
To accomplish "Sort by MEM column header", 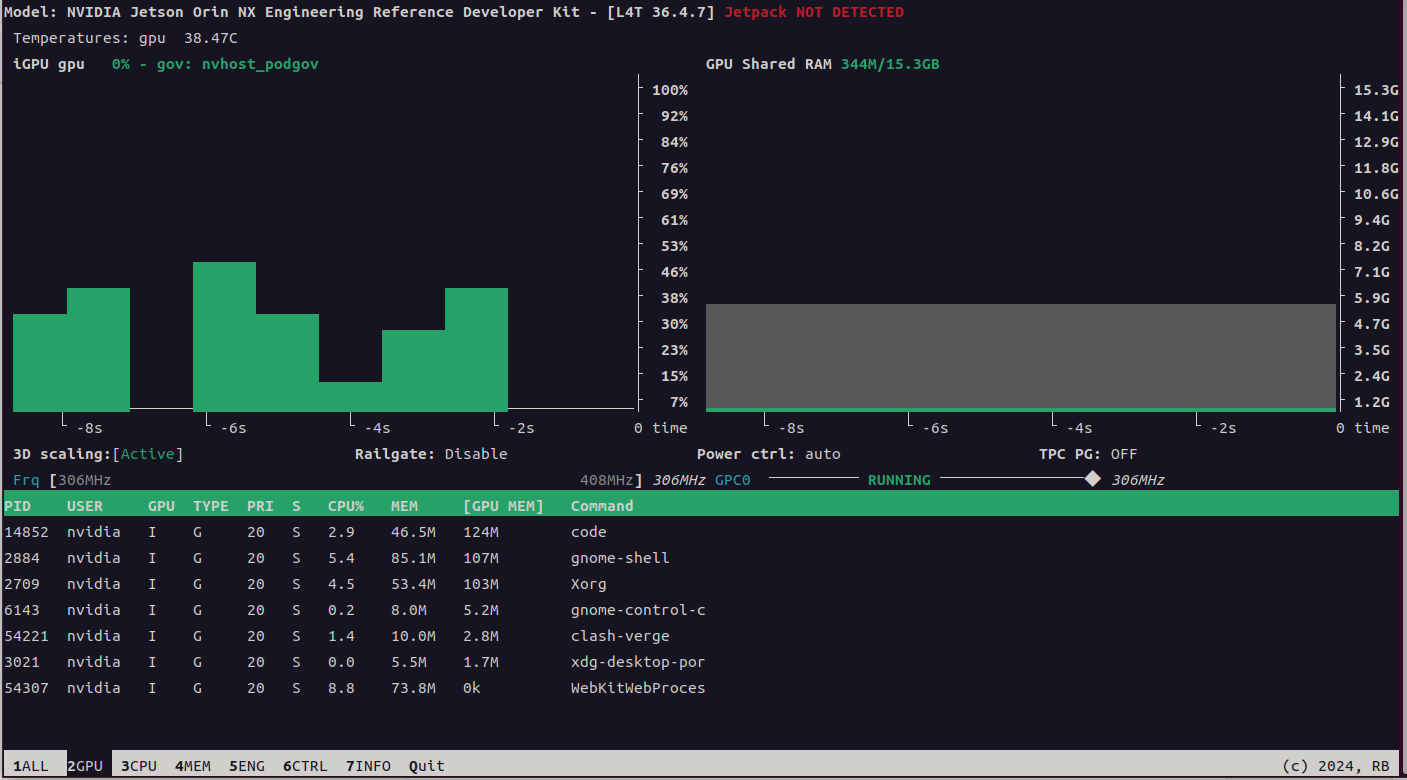I will pyautogui.click(x=404, y=506).
